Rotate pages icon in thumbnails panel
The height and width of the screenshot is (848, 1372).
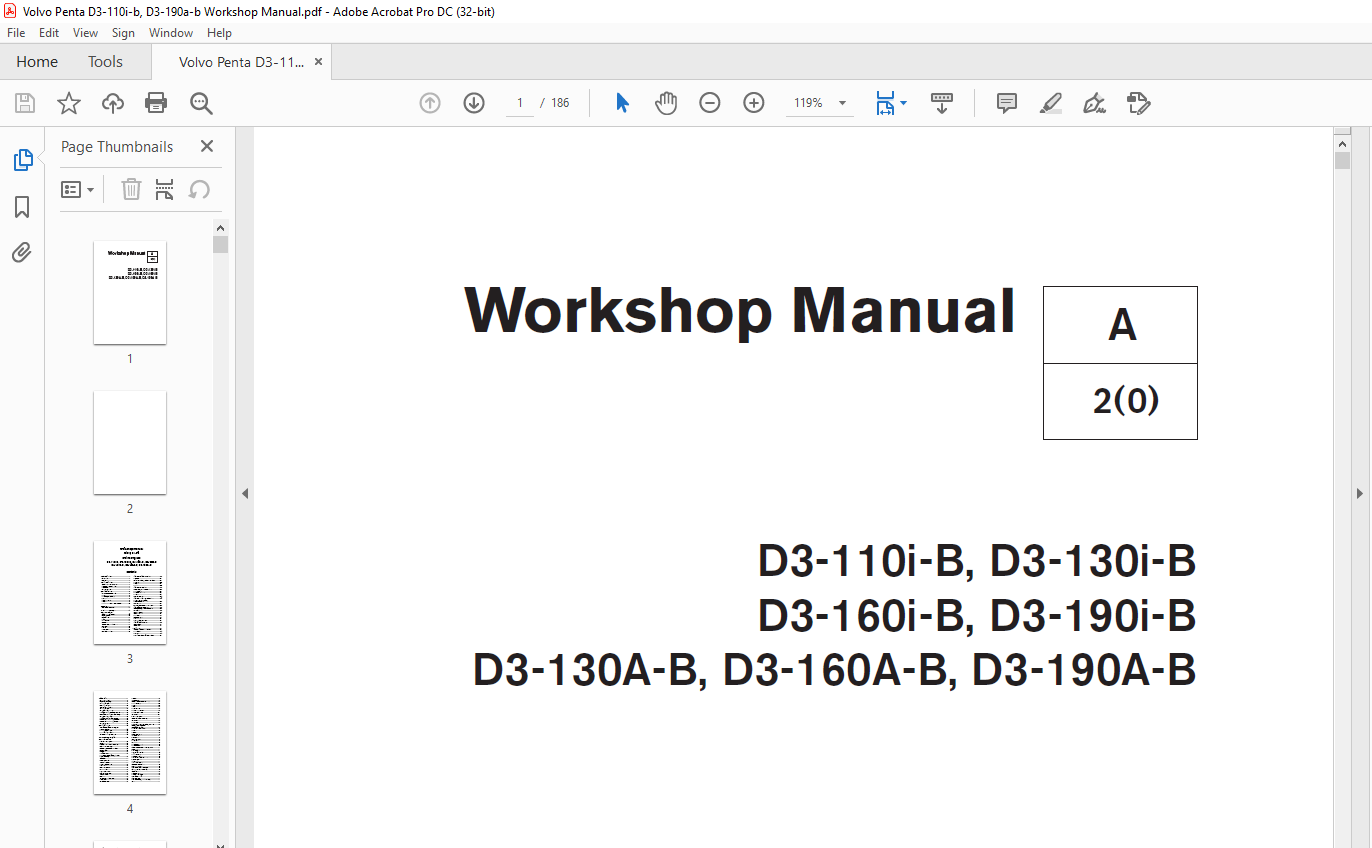200,189
